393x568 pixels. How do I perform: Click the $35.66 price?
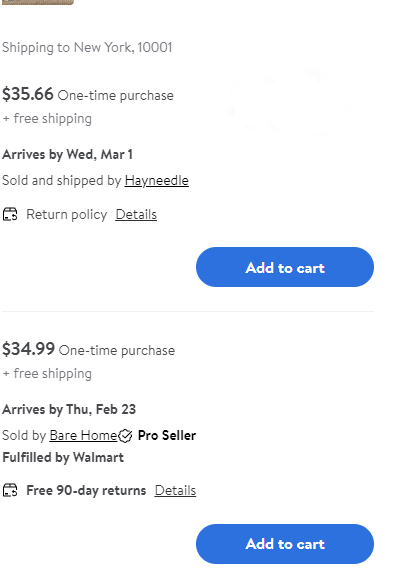point(28,94)
